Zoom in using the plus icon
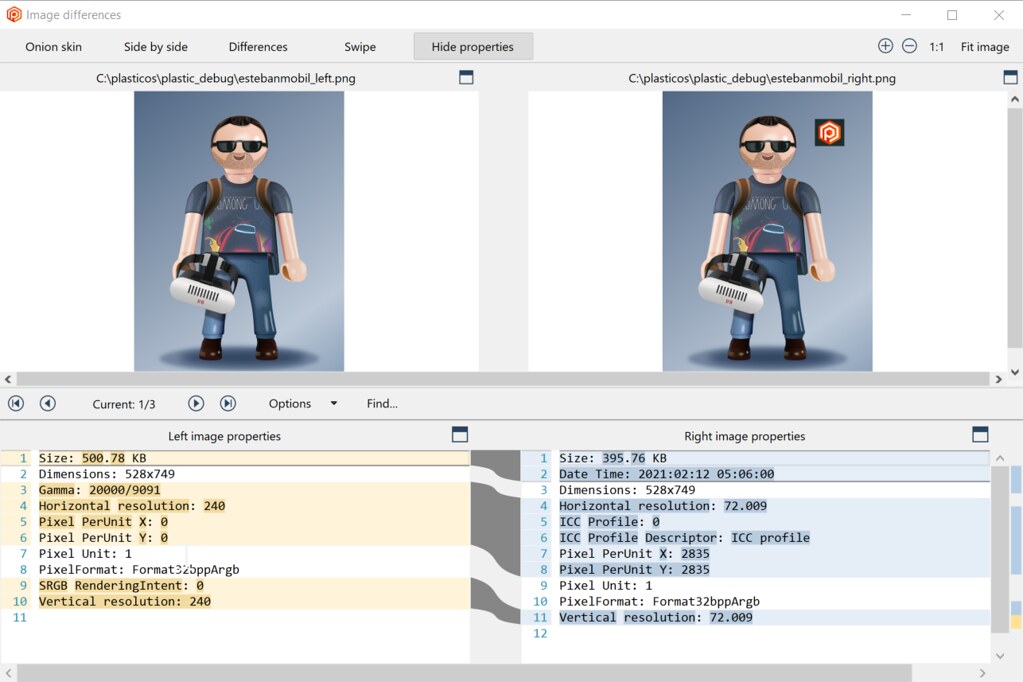Viewport: 1023px width, 682px height. [x=885, y=46]
